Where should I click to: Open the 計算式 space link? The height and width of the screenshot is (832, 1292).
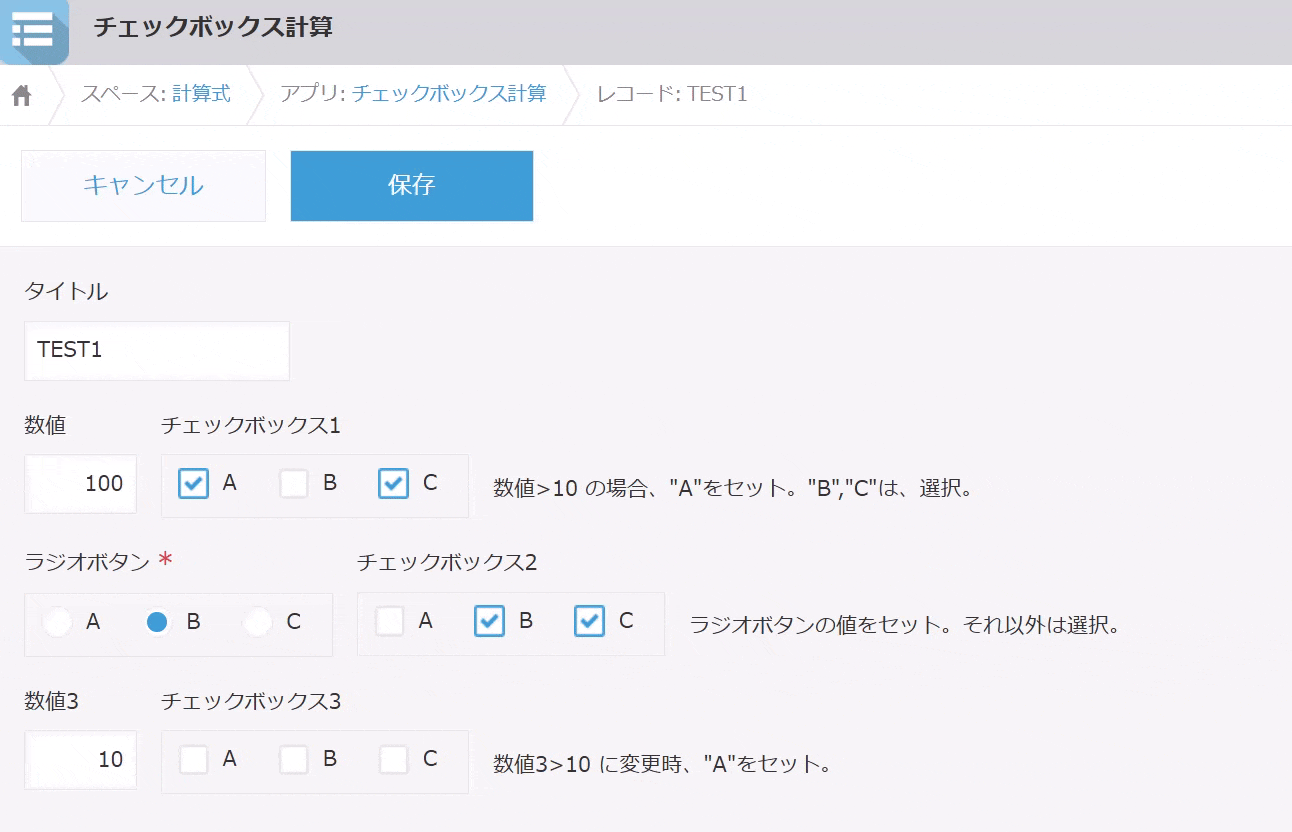pos(201,94)
